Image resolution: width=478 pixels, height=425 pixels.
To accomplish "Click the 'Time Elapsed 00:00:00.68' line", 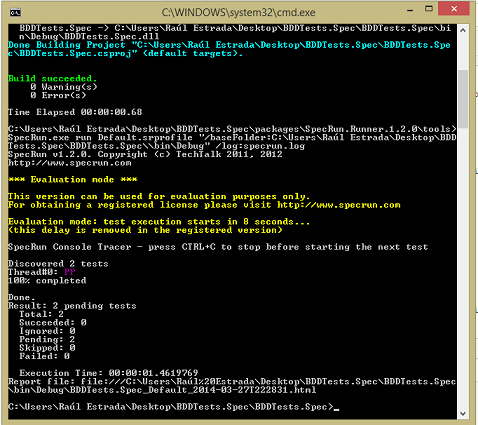I will tap(75, 112).
